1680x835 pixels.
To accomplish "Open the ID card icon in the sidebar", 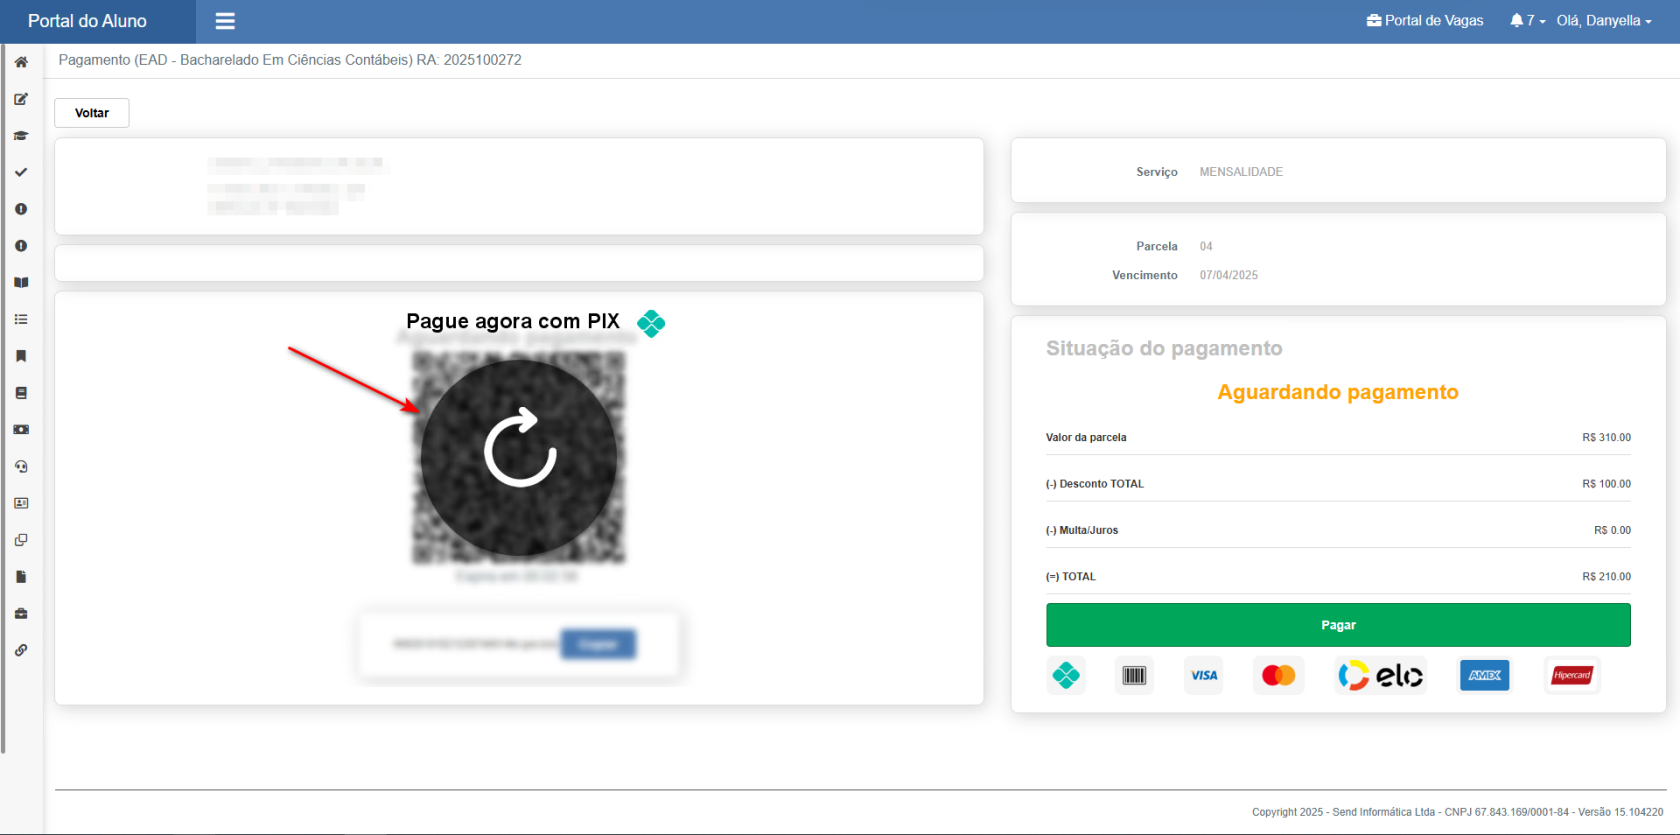I will (x=21, y=503).
